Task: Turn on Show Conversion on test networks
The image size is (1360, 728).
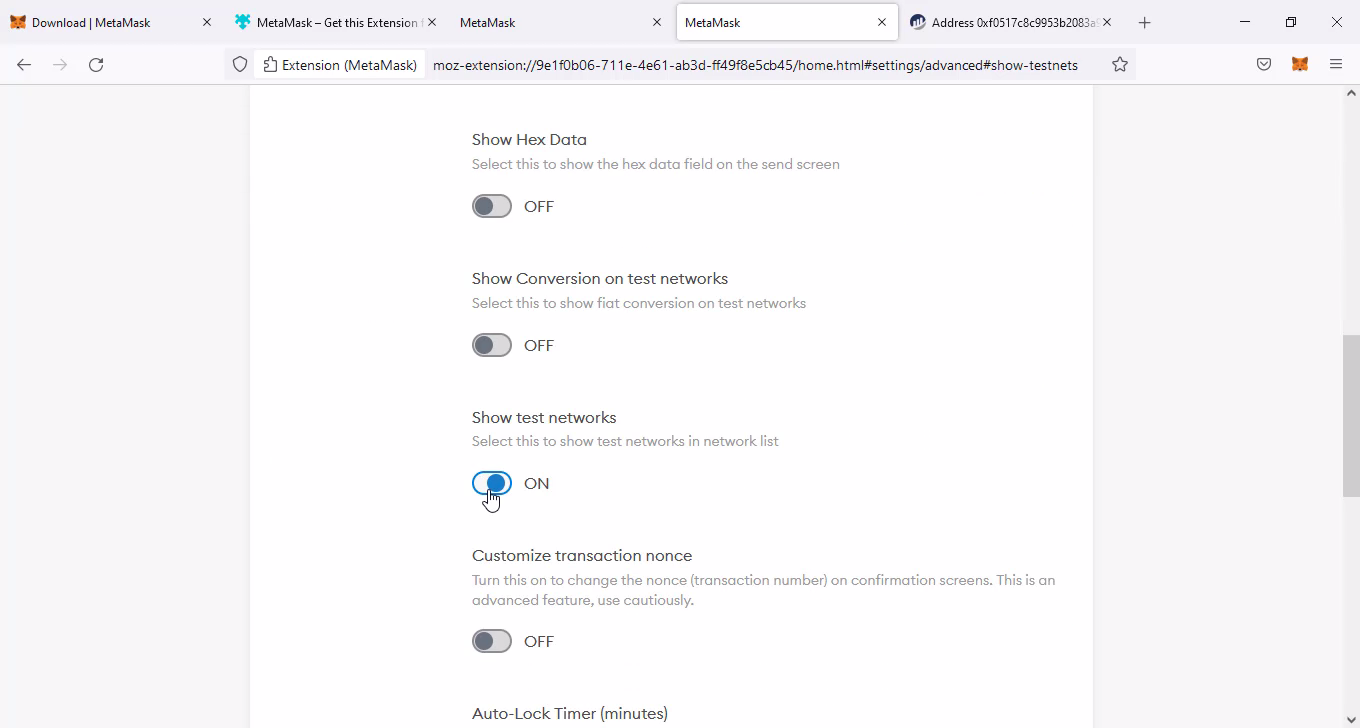Action: pyautogui.click(x=492, y=345)
